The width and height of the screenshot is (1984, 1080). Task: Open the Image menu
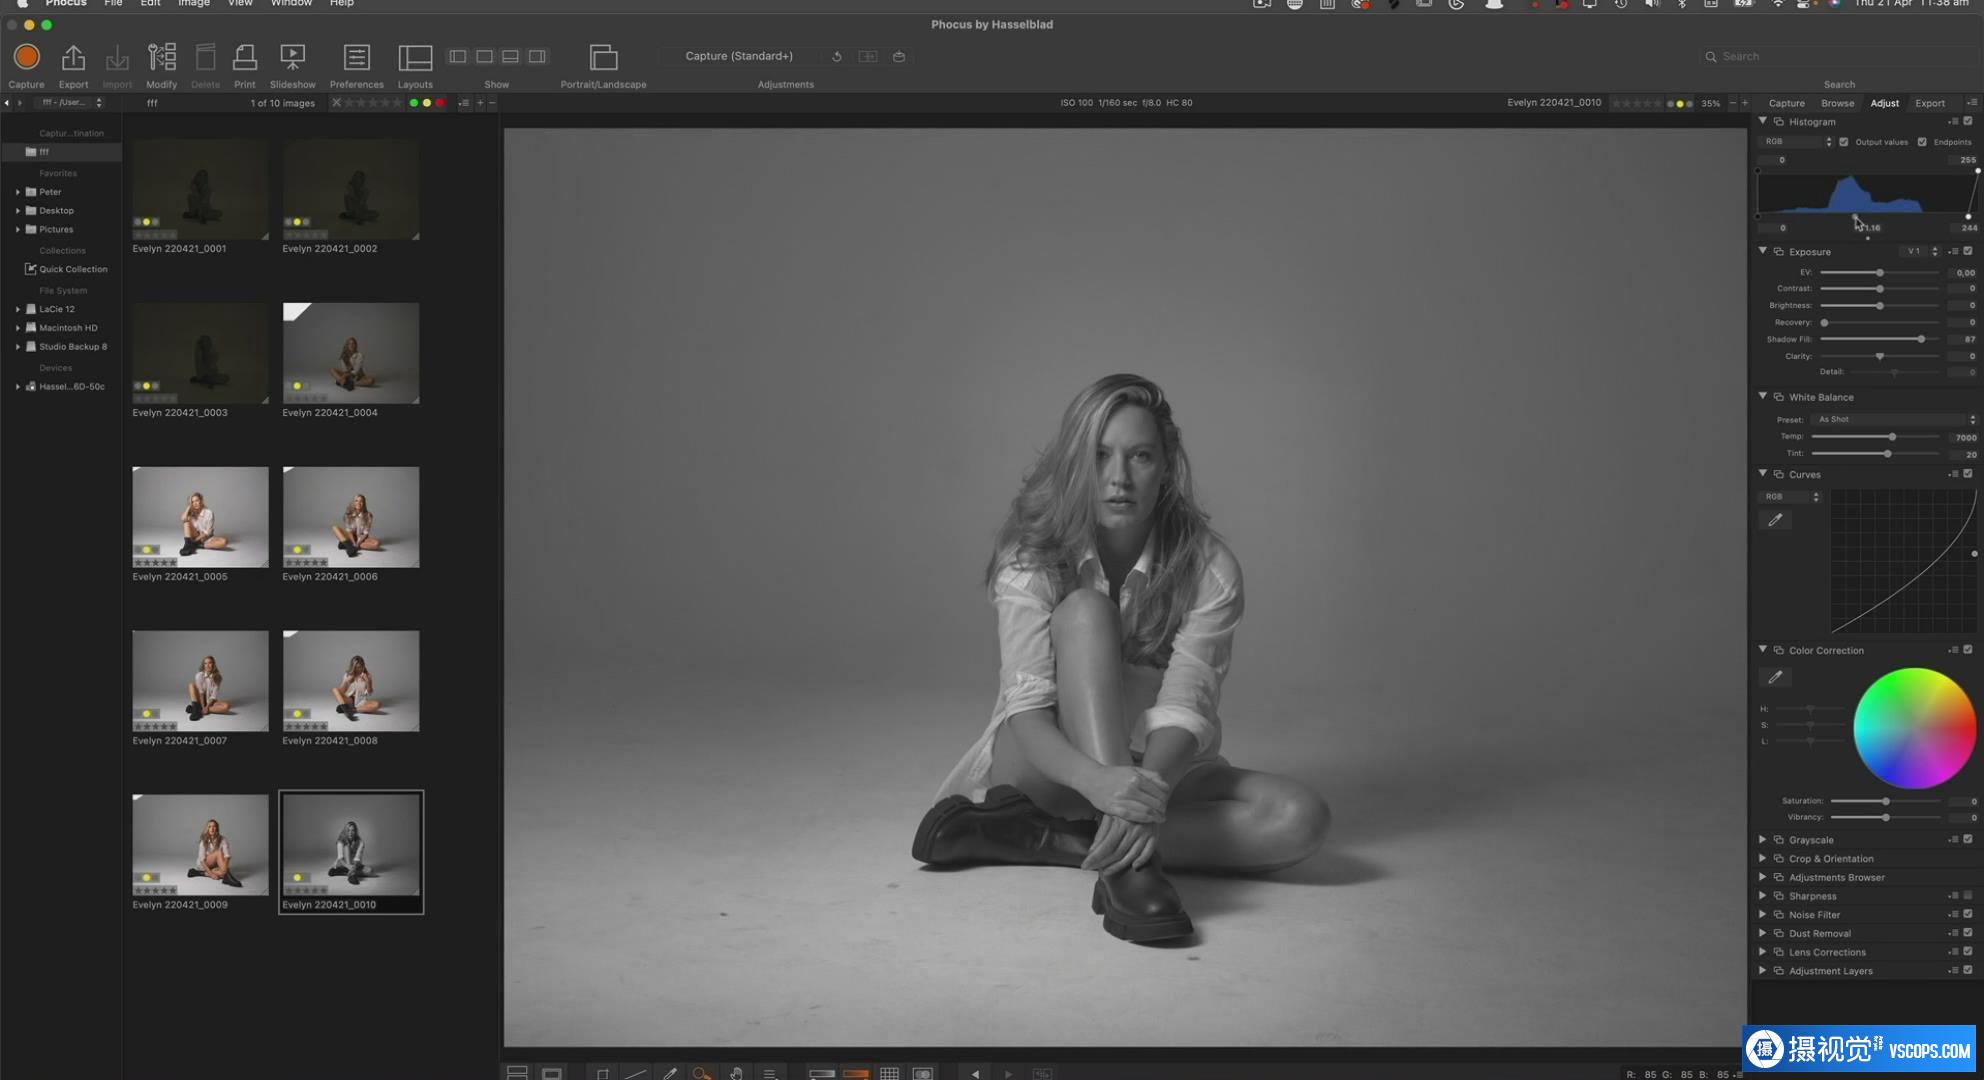(x=194, y=4)
